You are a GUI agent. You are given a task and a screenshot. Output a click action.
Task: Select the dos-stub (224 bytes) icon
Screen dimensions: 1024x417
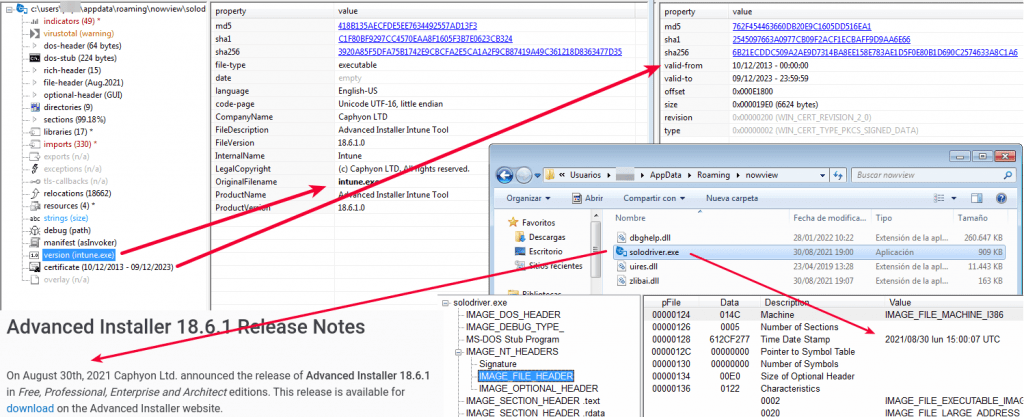tap(35, 58)
